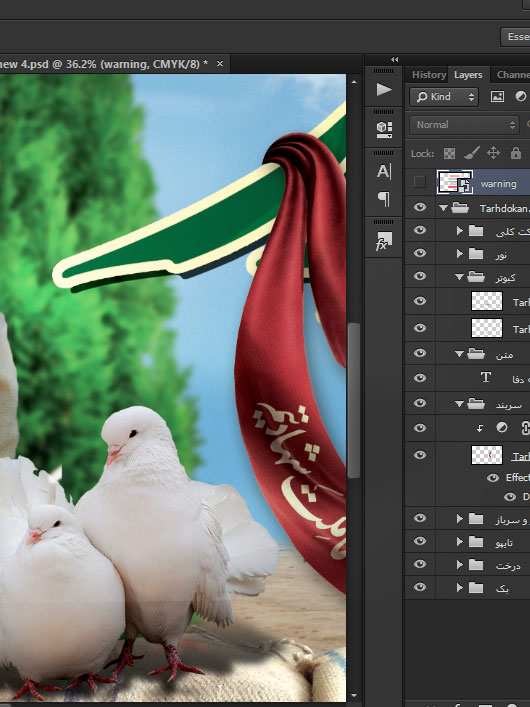The height and width of the screenshot is (707, 530).
Task: Select the new 4.psd document tab
Action: click(x=104, y=64)
